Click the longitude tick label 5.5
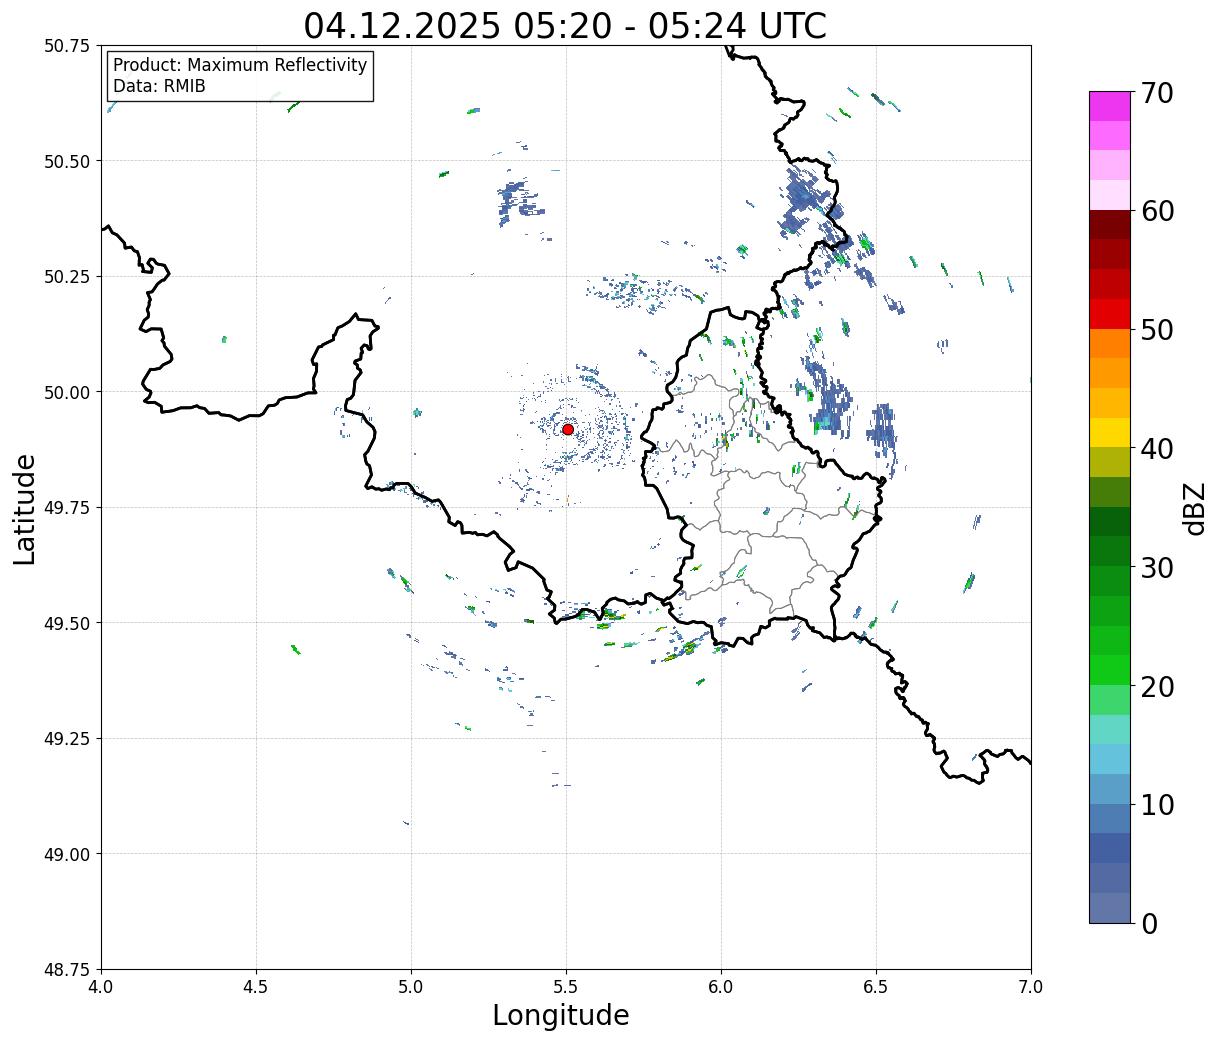Screen dimensions: 1219x1040 pos(566,987)
